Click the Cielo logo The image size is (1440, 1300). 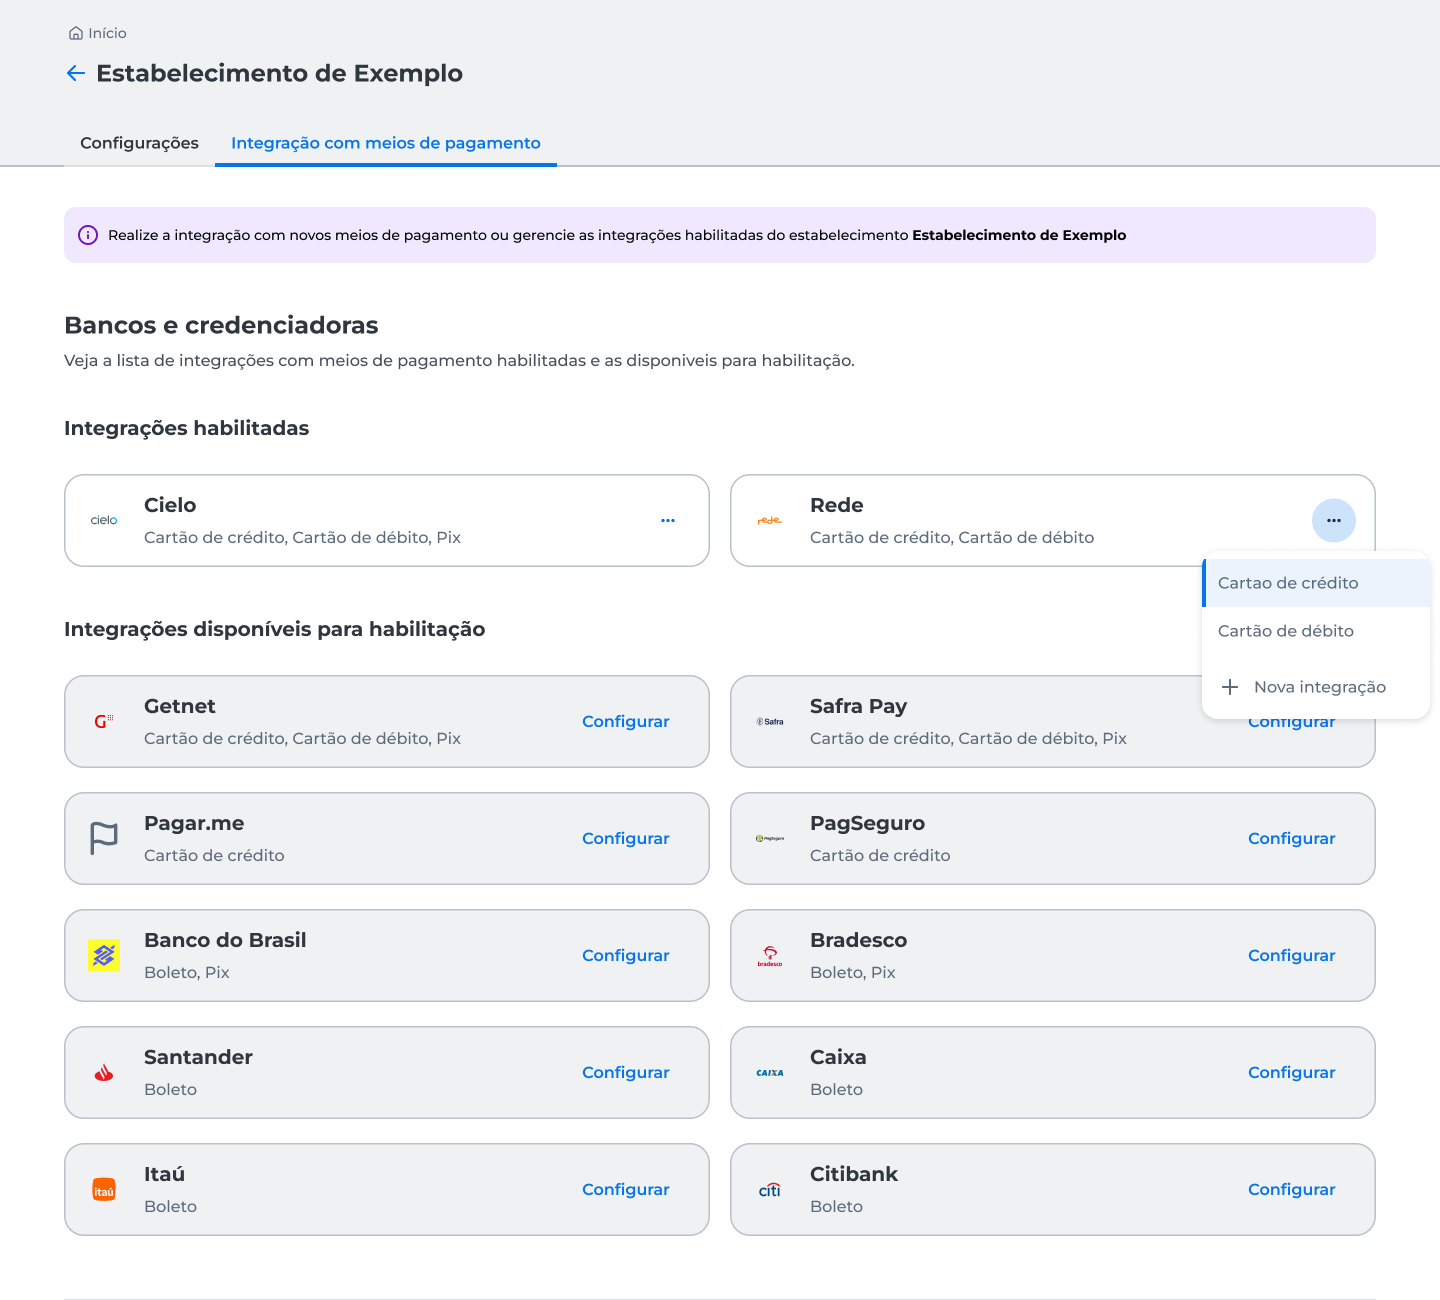[104, 520]
